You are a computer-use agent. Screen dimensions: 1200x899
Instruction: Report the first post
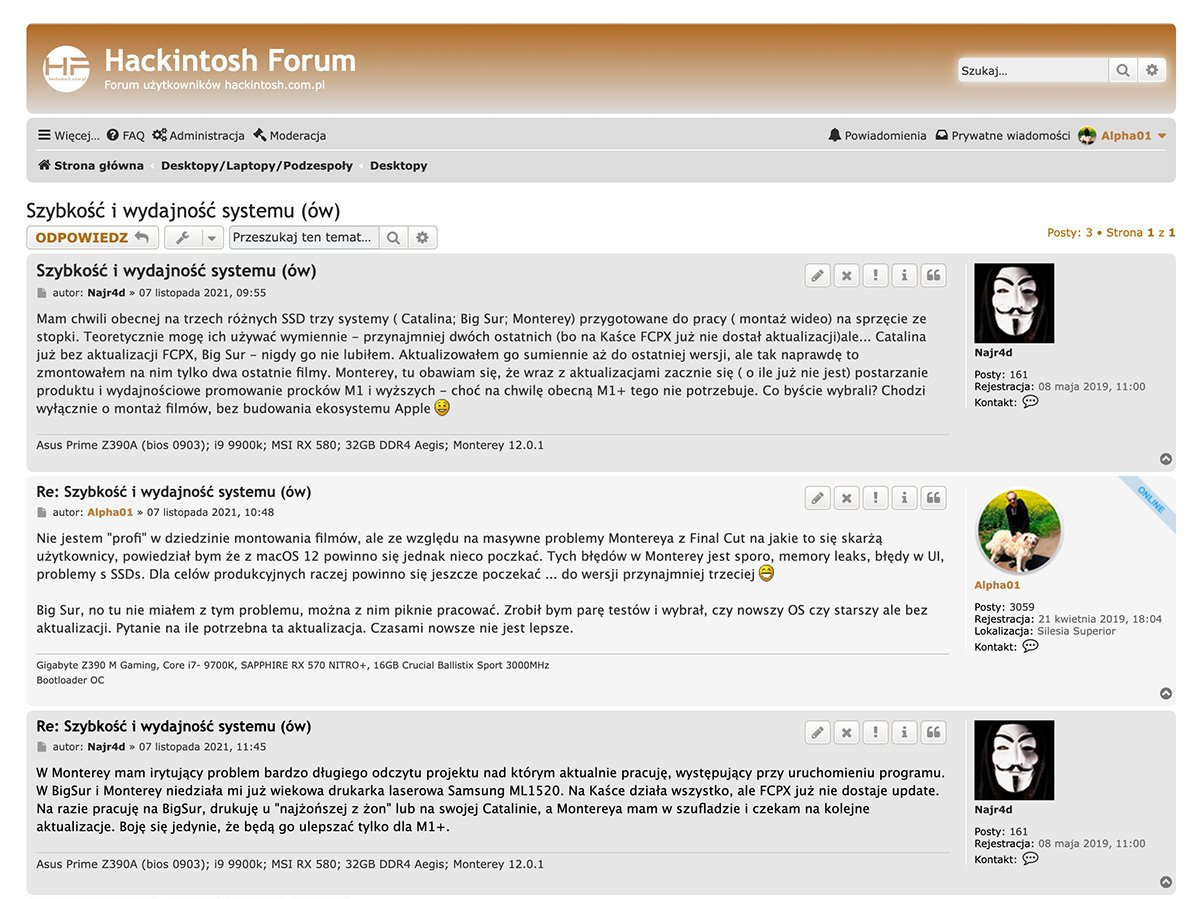tap(876, 276)
